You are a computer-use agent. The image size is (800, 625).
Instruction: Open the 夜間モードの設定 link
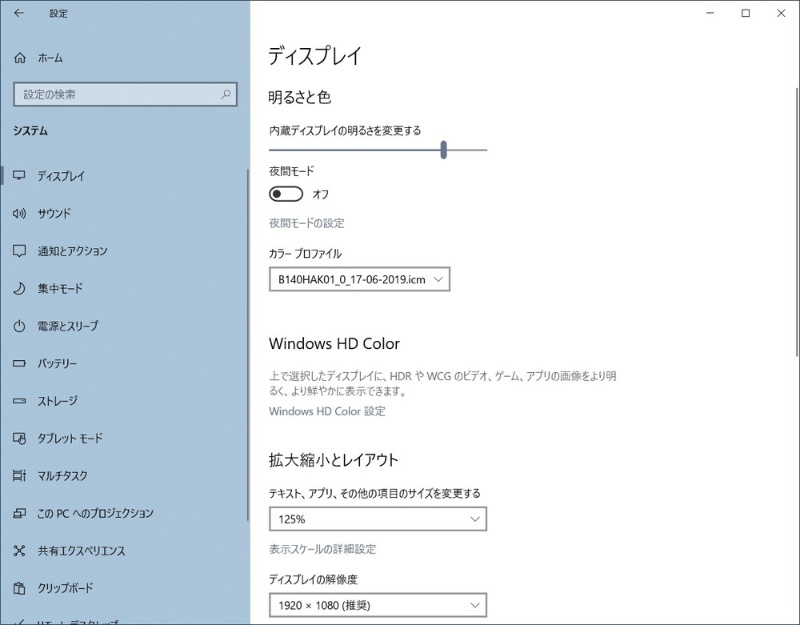[x=307, y=223]
